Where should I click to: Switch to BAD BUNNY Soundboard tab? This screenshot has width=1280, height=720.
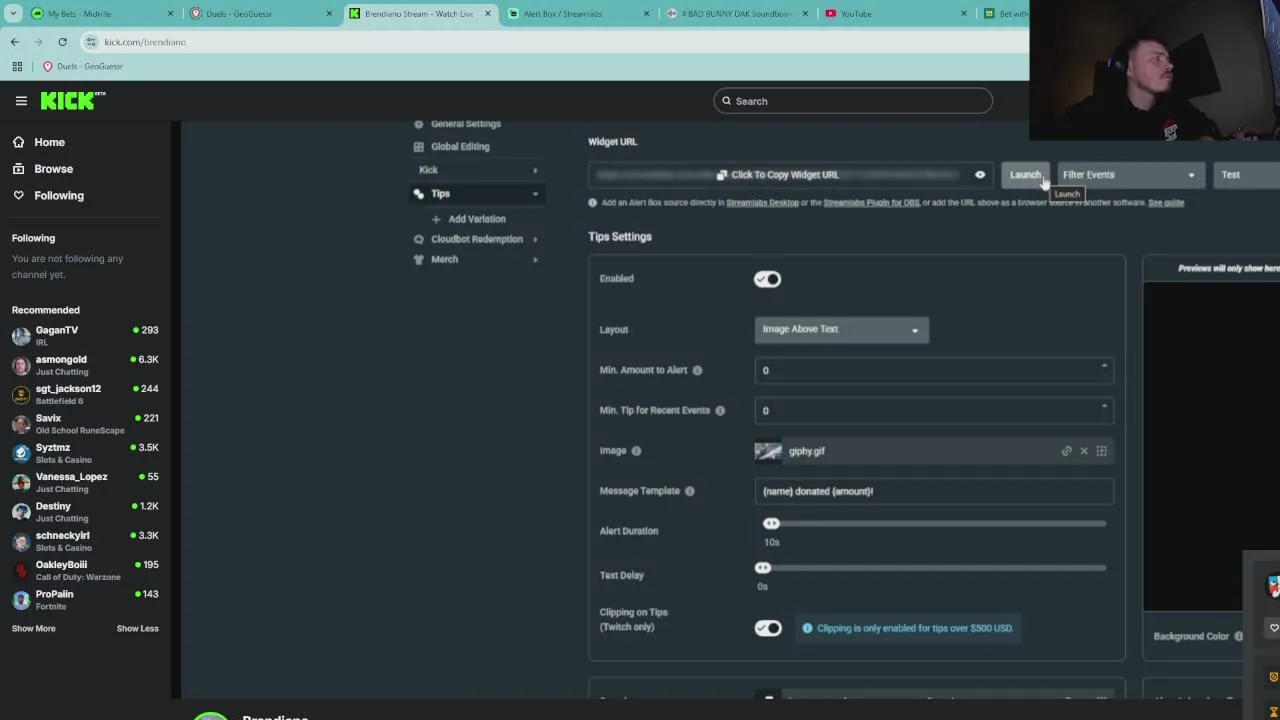[x=736, y=14]
